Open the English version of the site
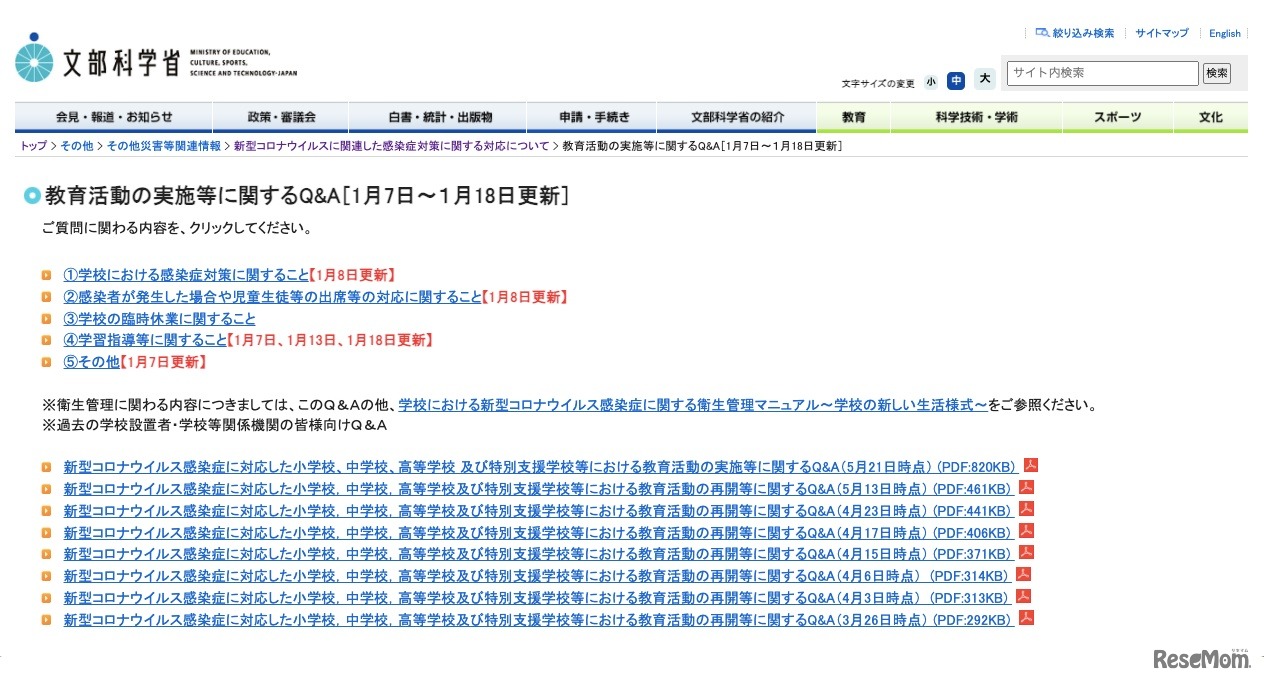1264x682 pixels. click(x=1224, y=33)
